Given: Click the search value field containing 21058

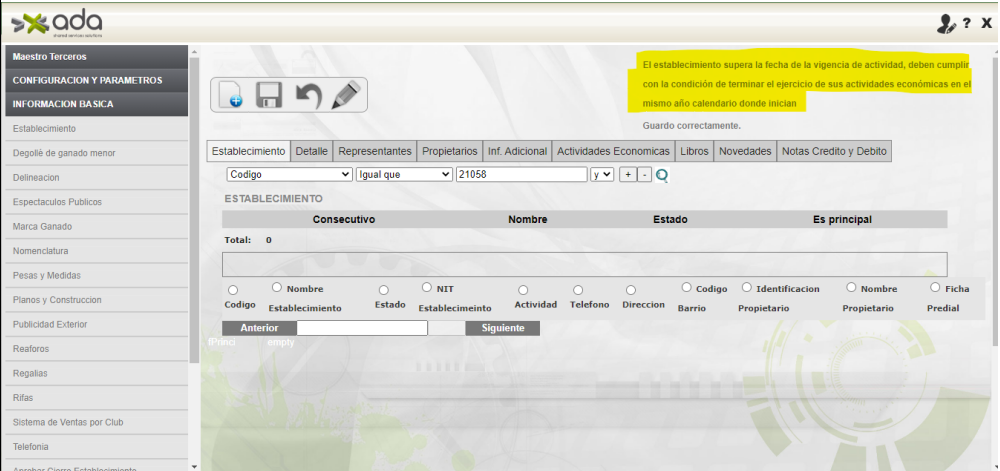Looking at the screenshot, I should [520, 174].
